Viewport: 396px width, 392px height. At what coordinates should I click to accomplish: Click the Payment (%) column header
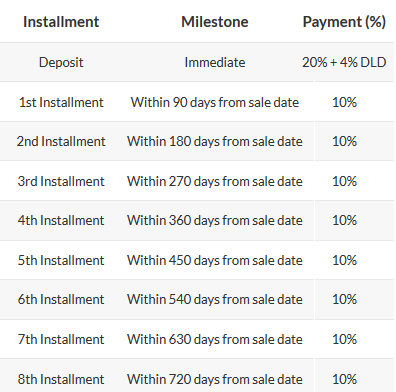coord(344,22)
